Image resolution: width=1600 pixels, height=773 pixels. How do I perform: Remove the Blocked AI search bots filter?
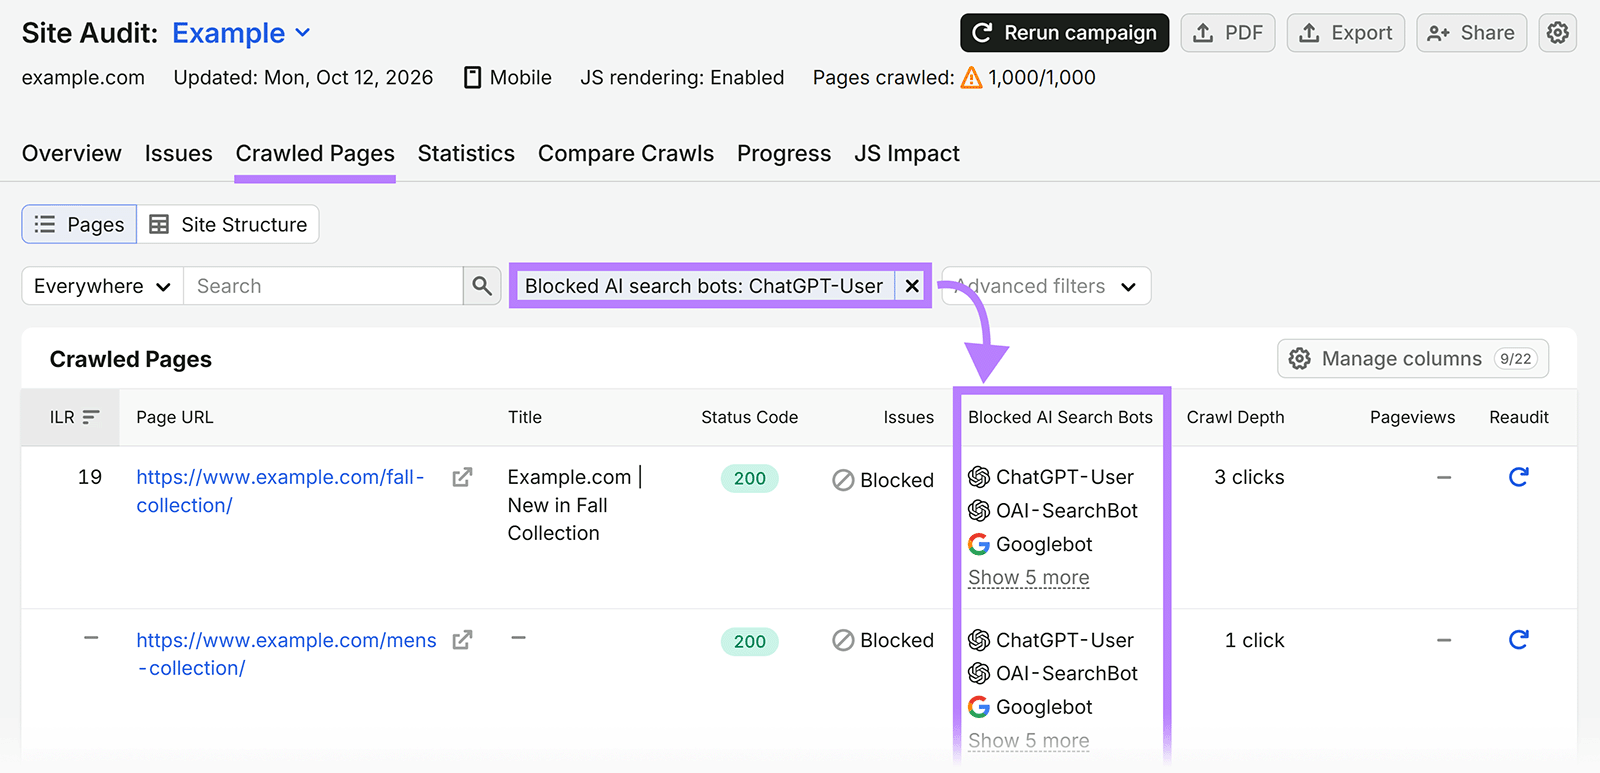(912, 286)
